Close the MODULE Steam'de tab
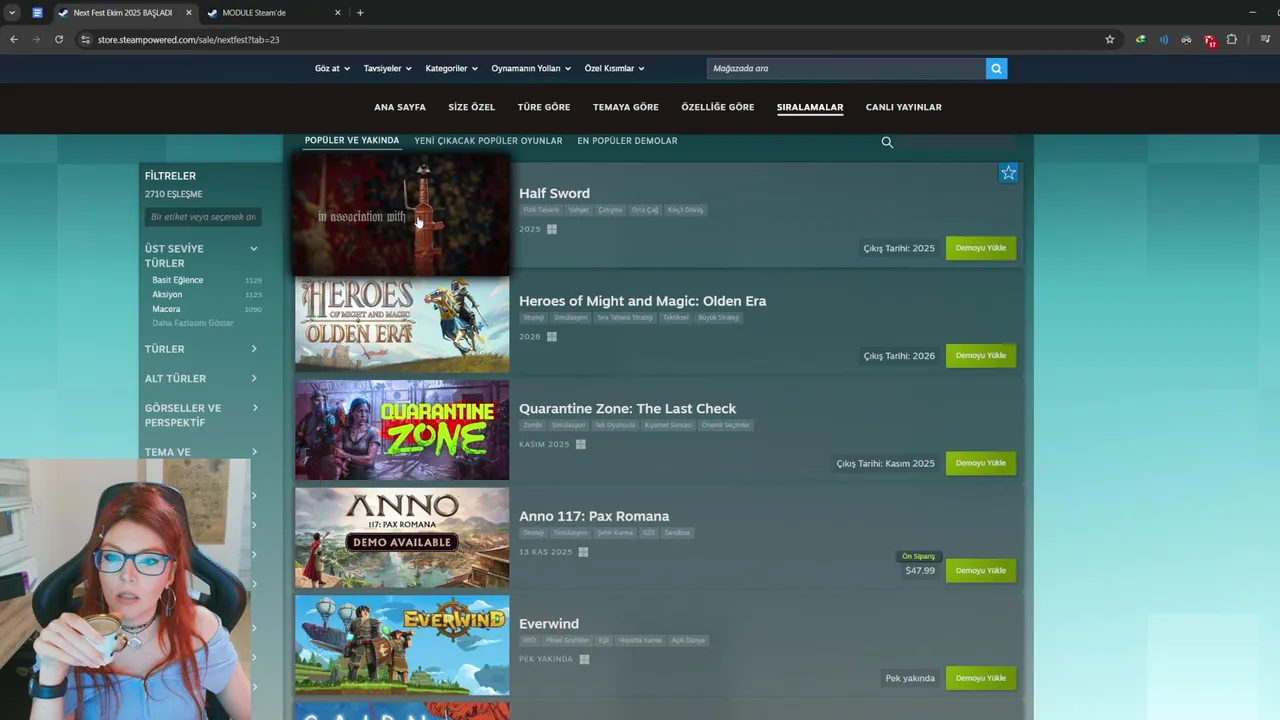 [337, 13]
